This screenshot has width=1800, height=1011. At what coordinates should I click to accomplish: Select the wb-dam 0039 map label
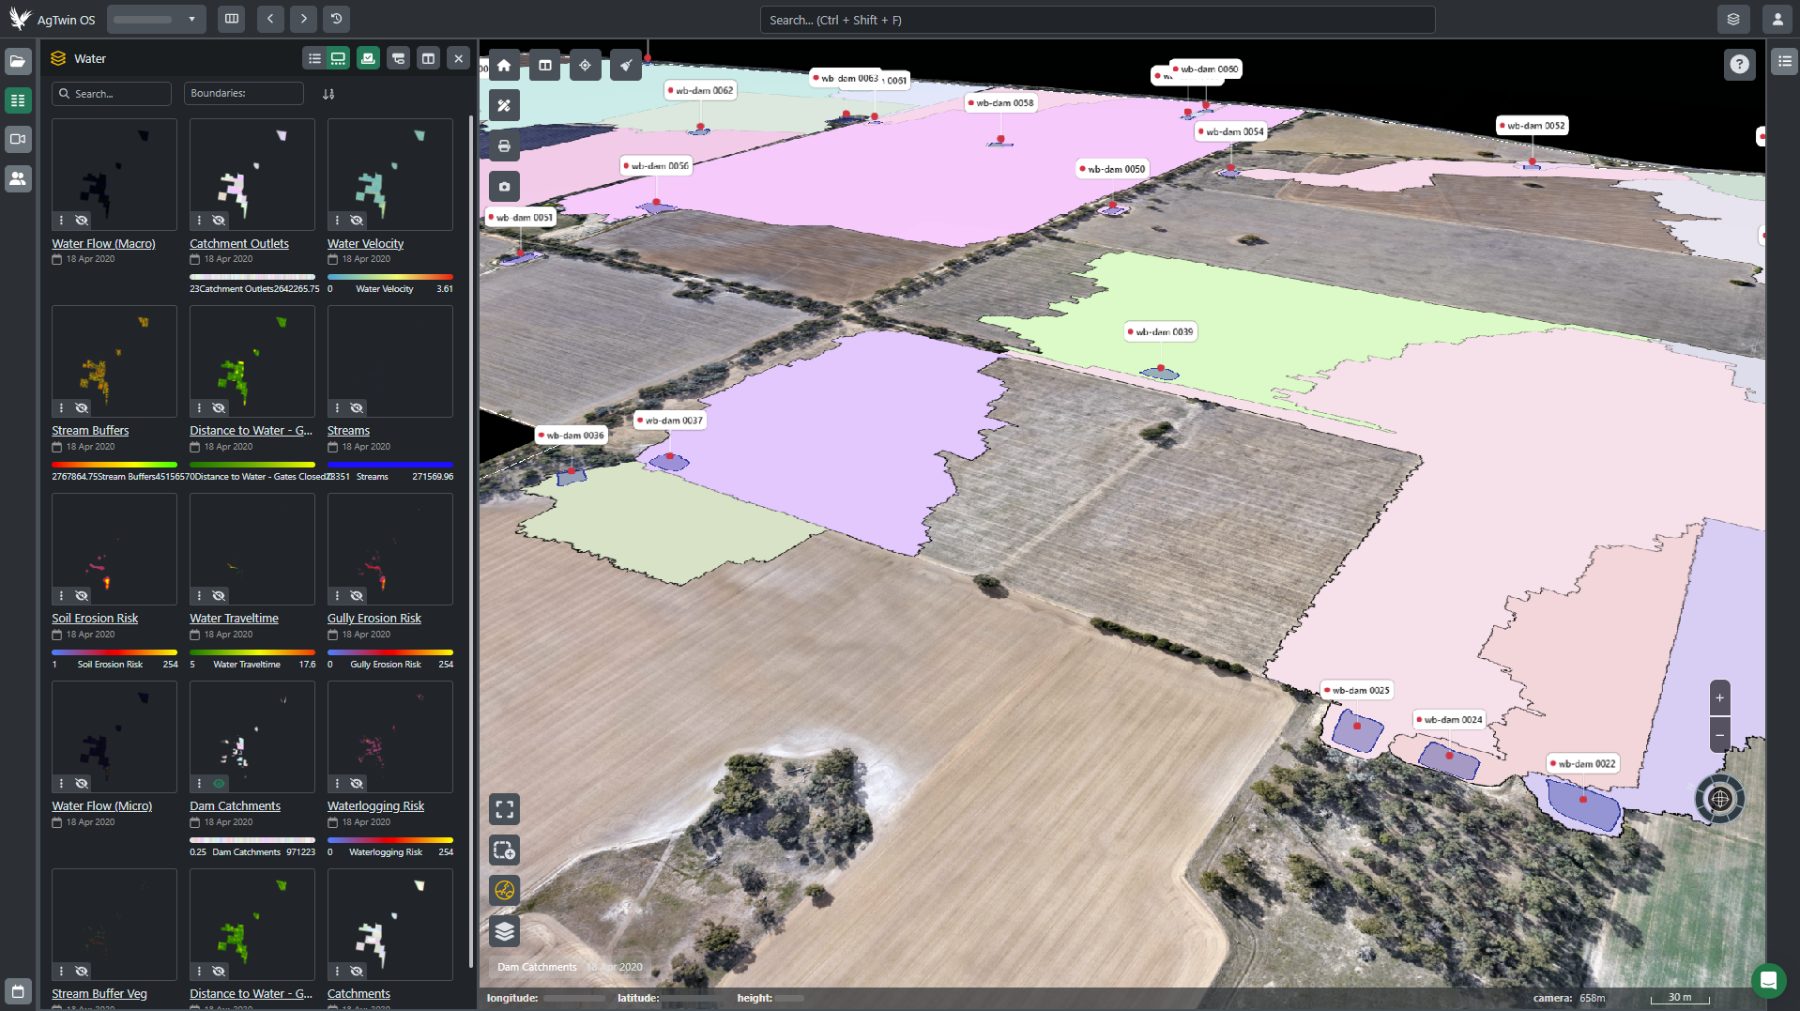coord(1160,332)
